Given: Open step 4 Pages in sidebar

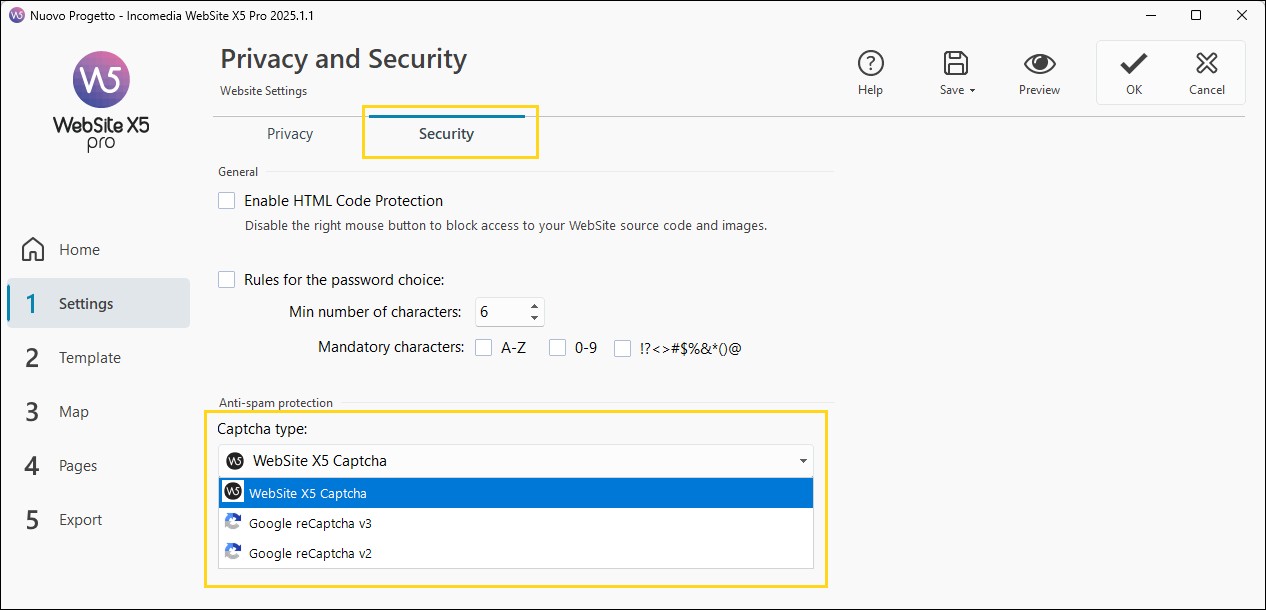Looking at the screenshot, I should click(x=98, y=465).
